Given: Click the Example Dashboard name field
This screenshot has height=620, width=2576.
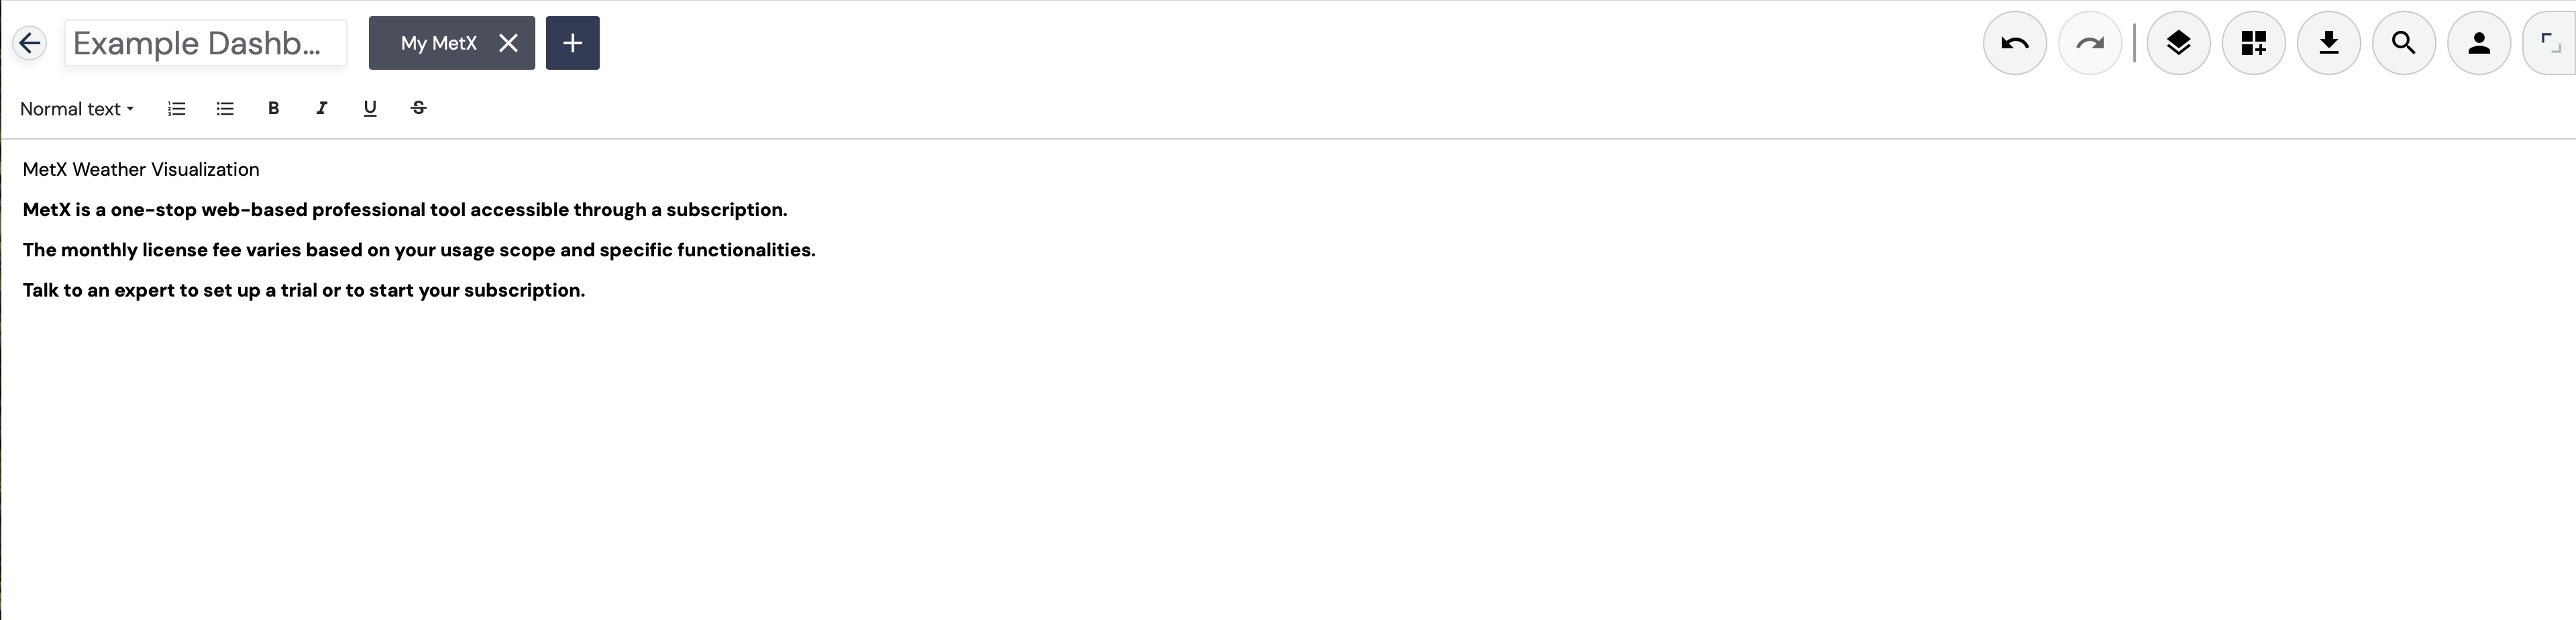Looking at the screenshot, I should coord(205,43).
